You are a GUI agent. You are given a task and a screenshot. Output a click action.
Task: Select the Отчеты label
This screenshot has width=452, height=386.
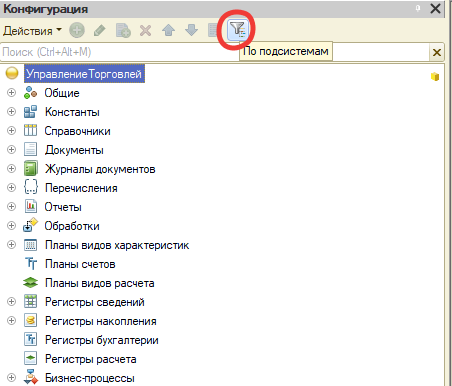pyautogui.click(x=63, y=207)
